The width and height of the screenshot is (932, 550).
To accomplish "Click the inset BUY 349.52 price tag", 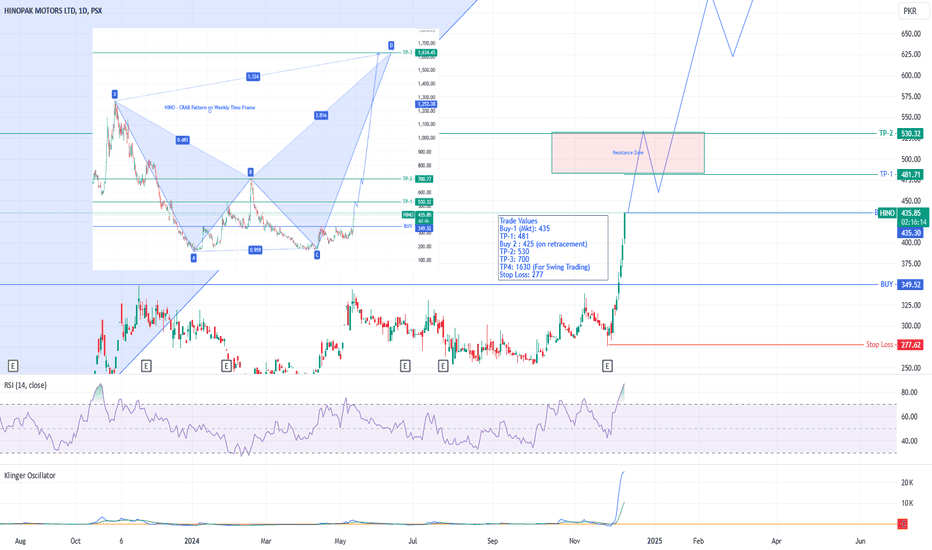I will click(x=424, y=227).
